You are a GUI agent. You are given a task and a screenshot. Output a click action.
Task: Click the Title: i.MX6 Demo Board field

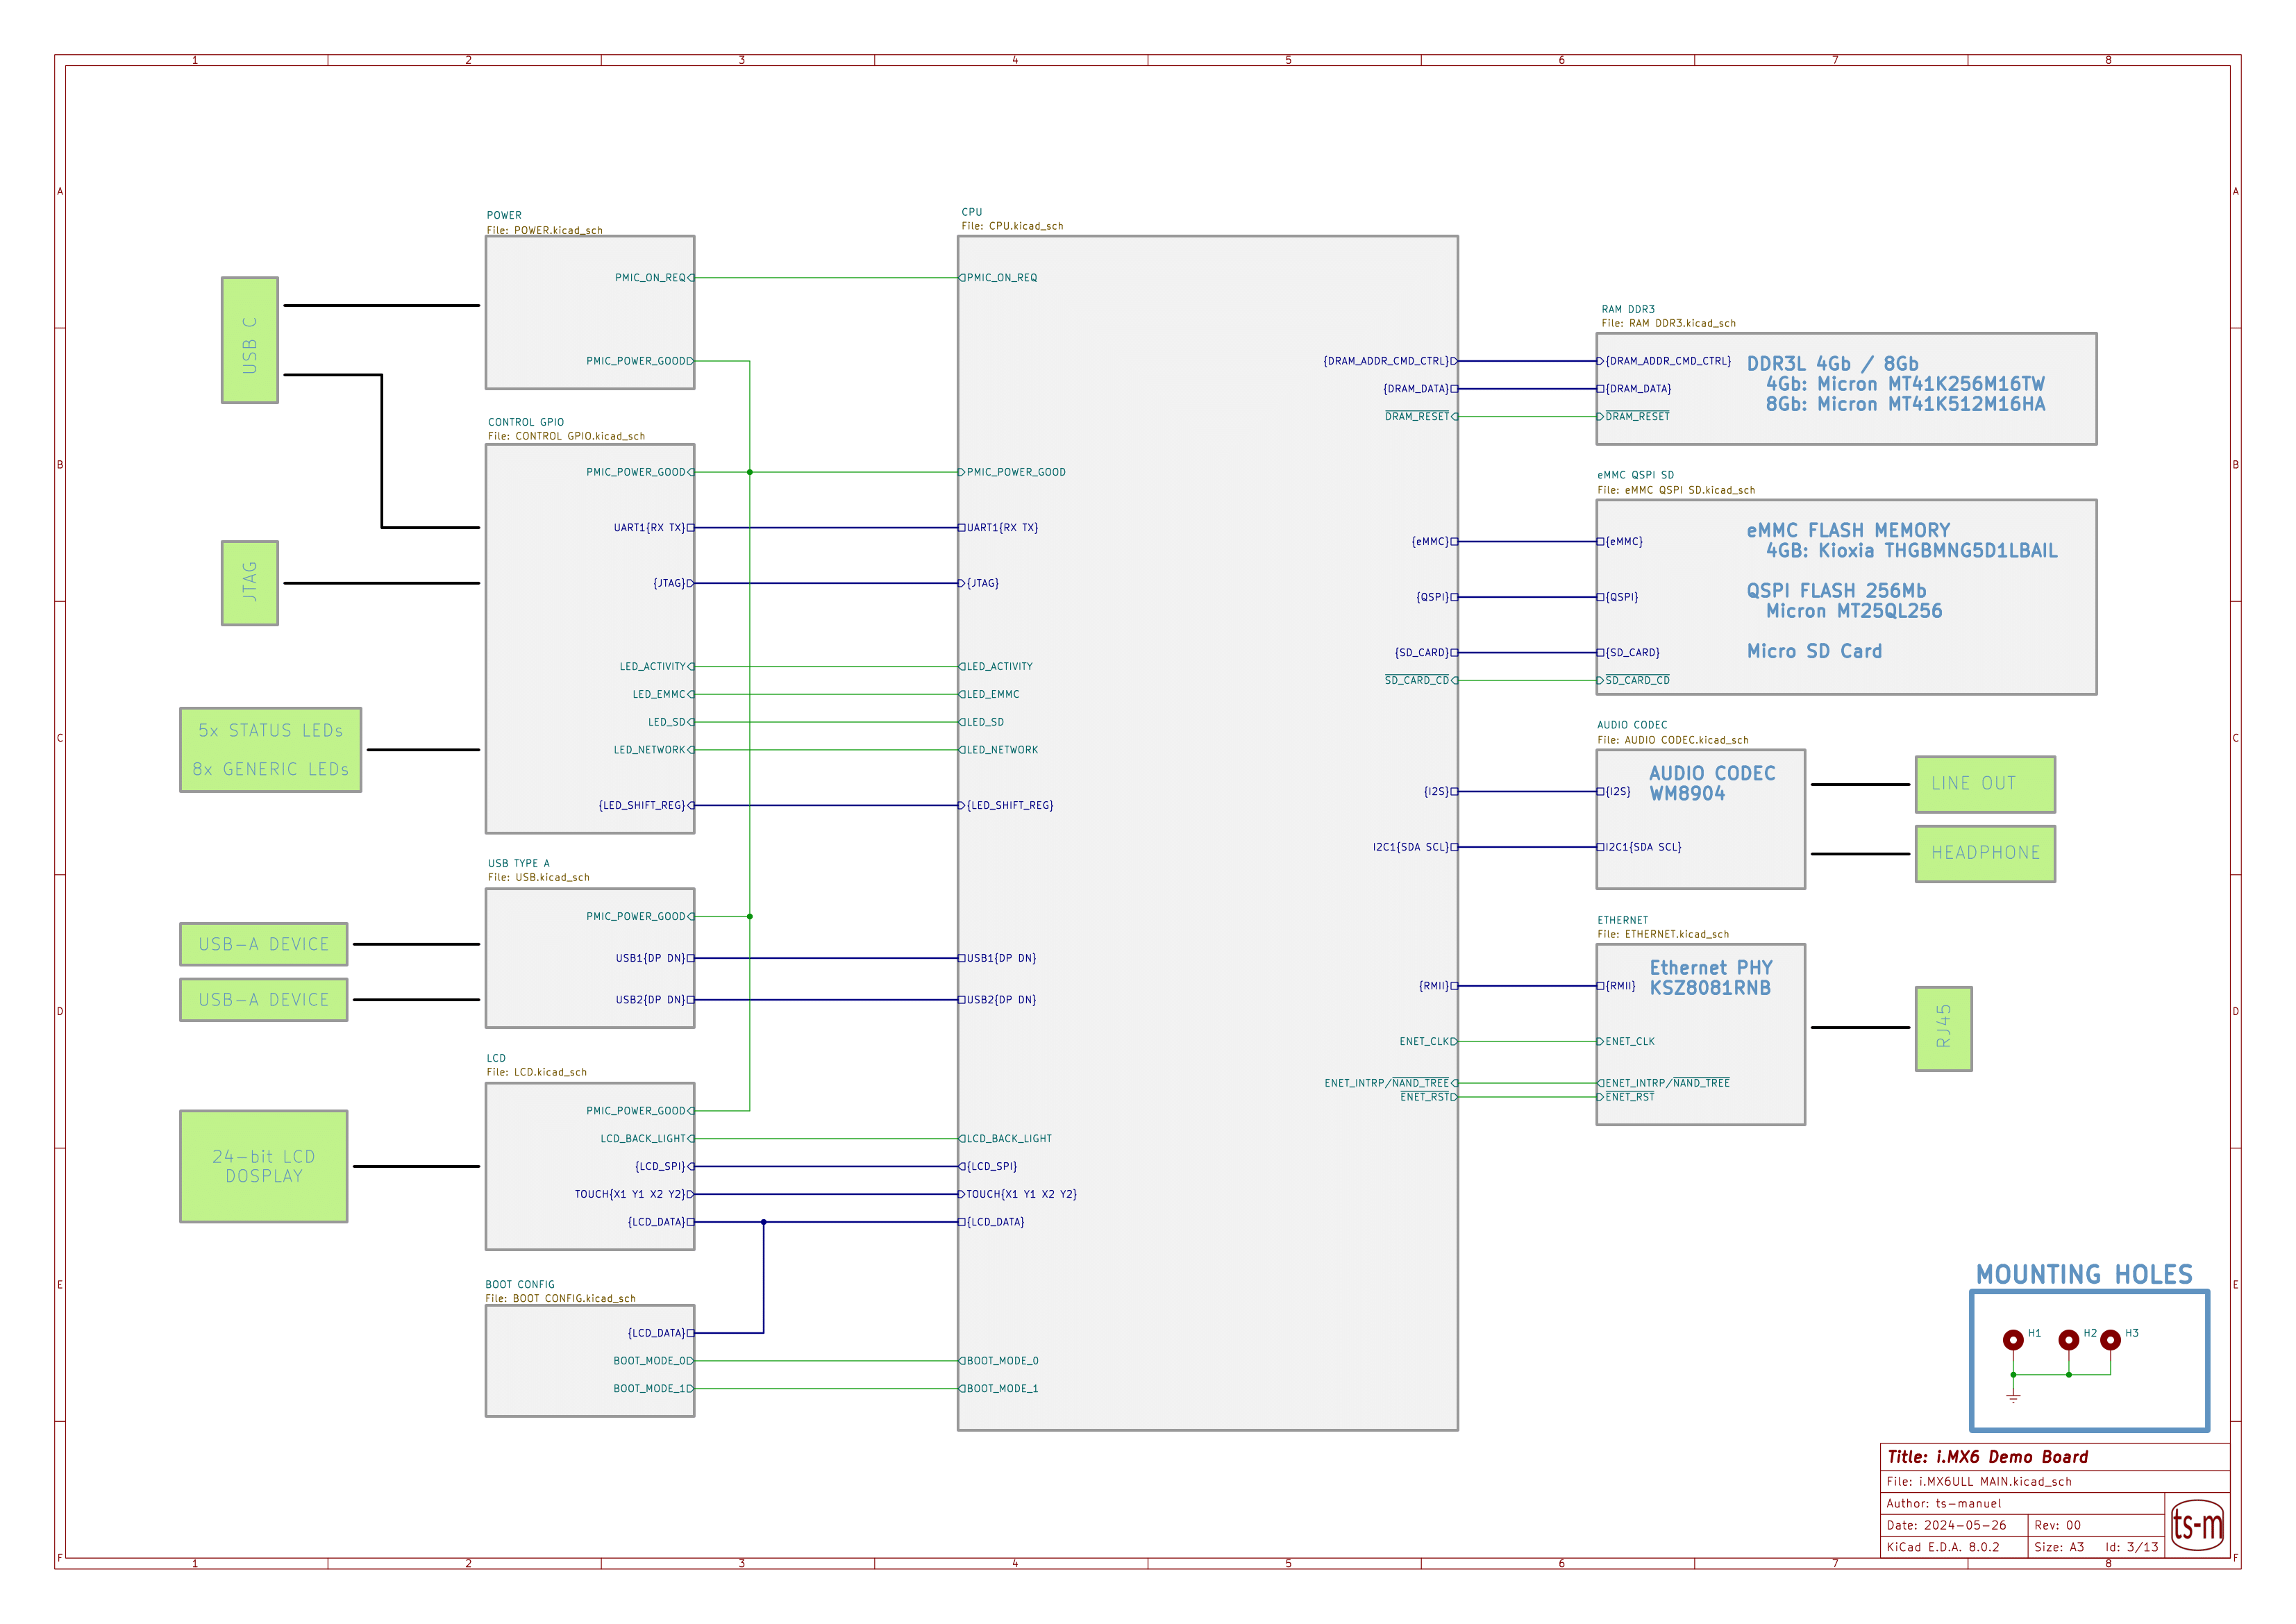pyautogui.click(x=2055, y=1457)
